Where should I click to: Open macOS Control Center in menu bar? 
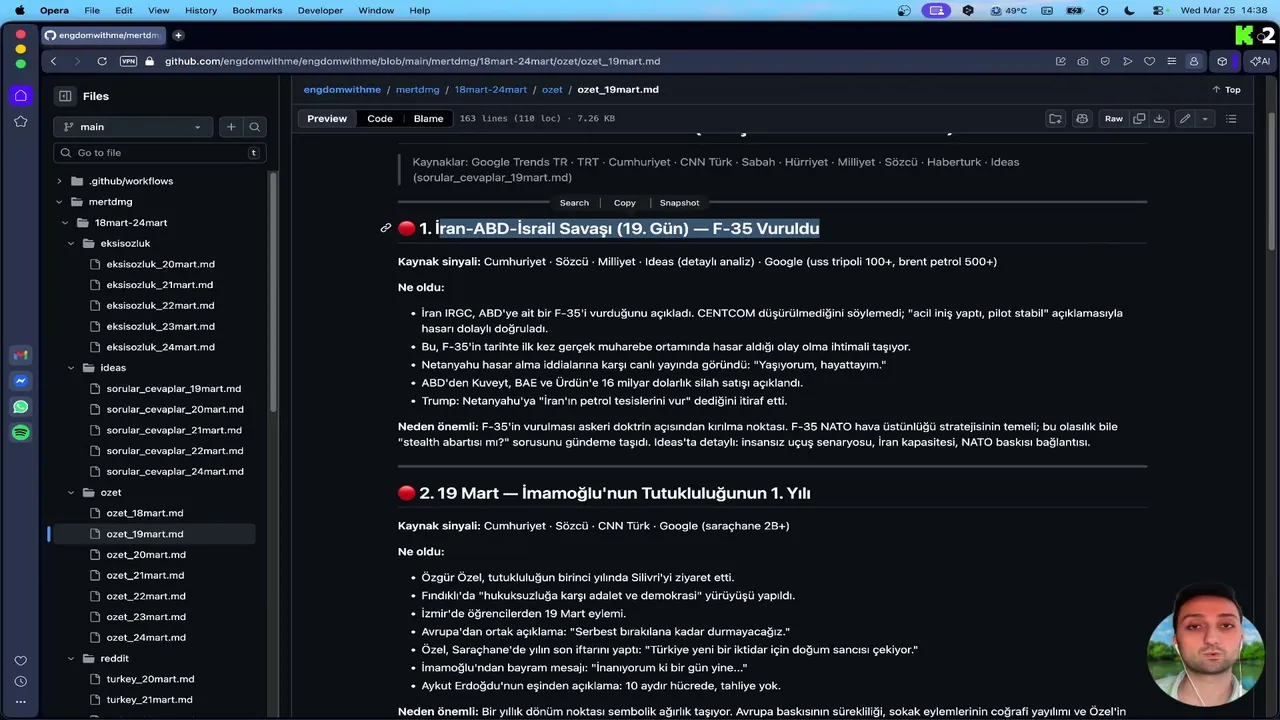[x=1157, y=10]
